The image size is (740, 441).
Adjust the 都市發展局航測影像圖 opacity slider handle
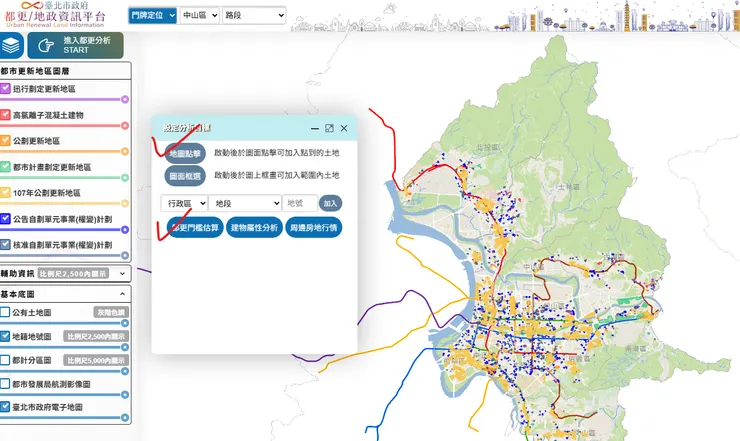125,394
